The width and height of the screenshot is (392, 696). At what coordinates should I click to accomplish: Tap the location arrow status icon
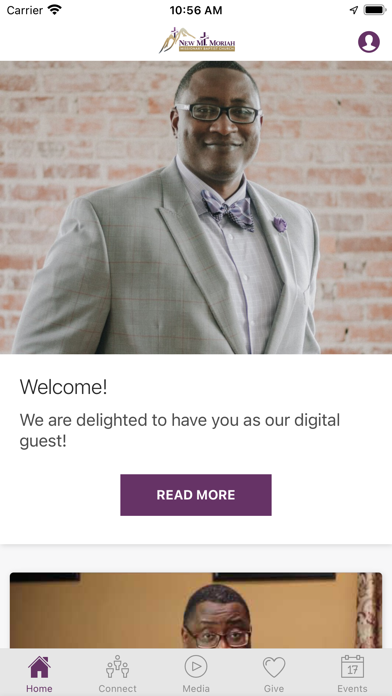354,10
